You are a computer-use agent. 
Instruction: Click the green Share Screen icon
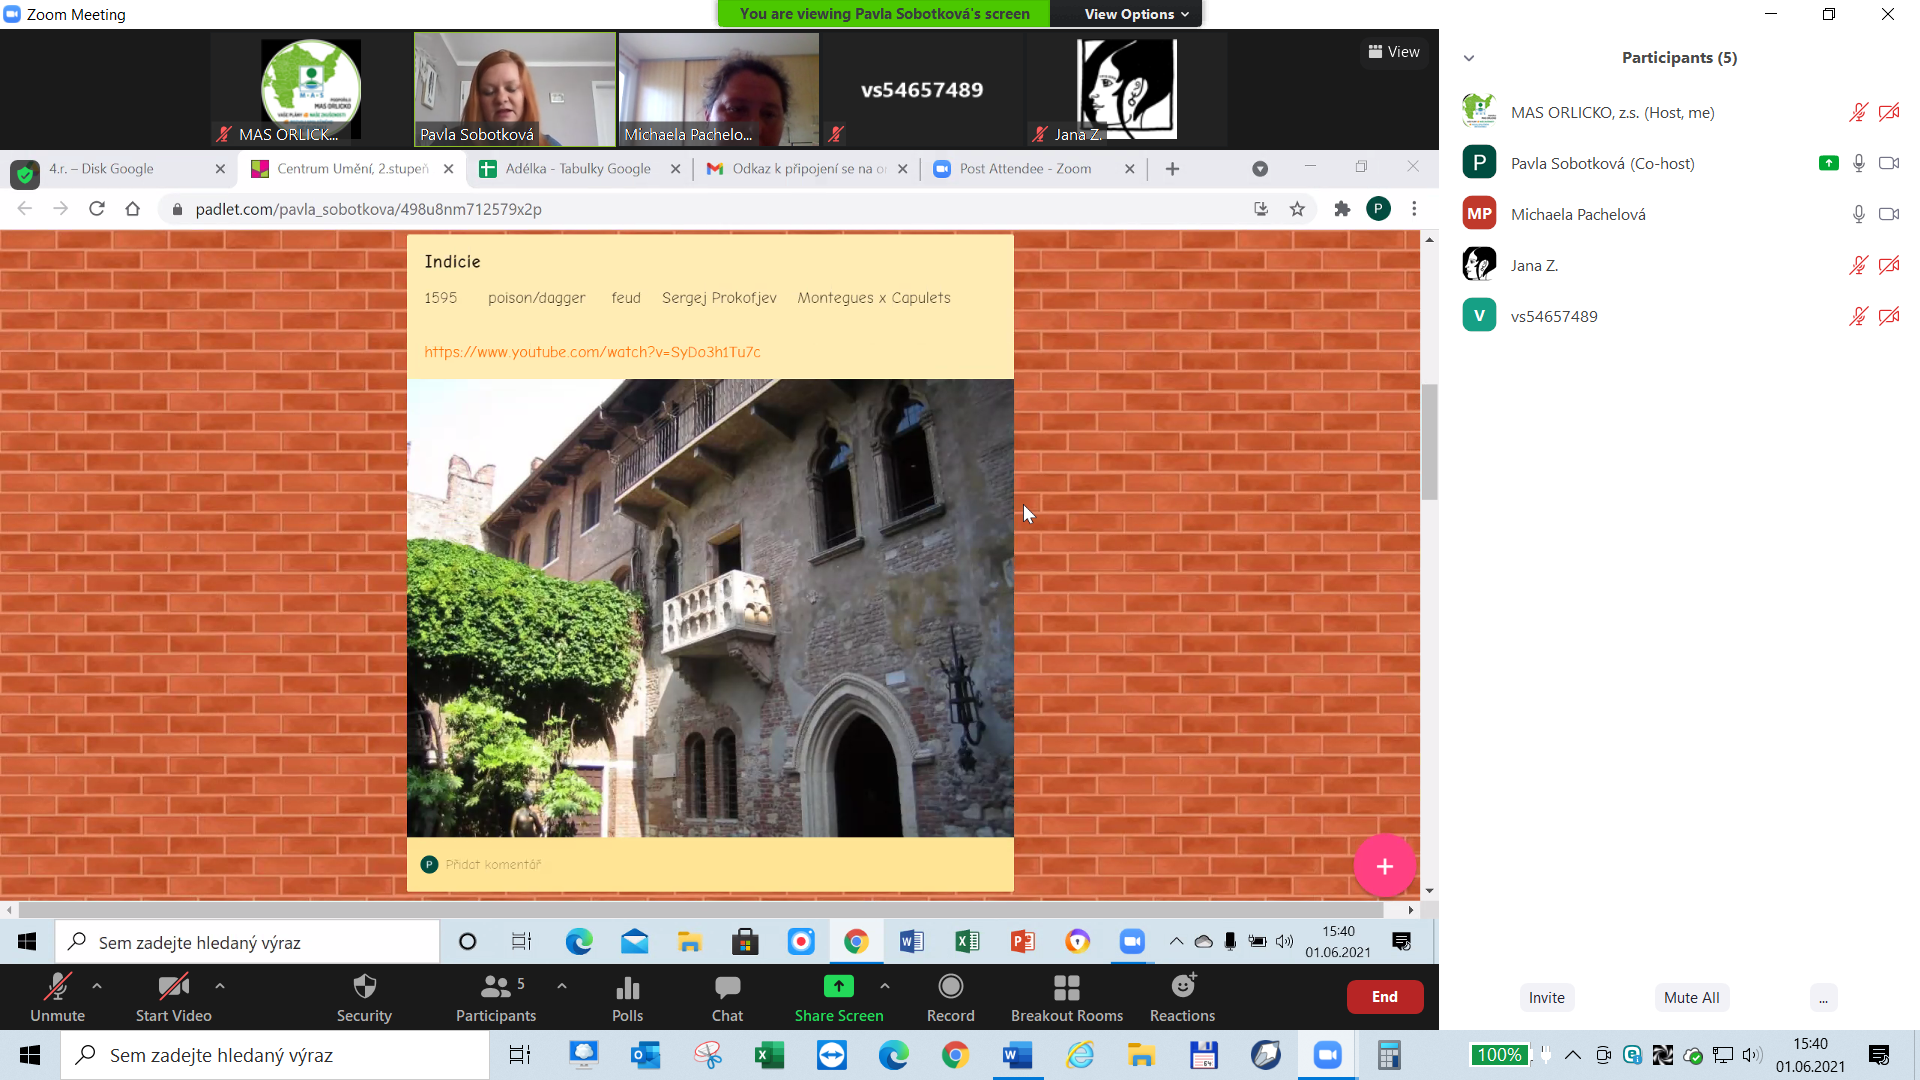click(838, 987)
